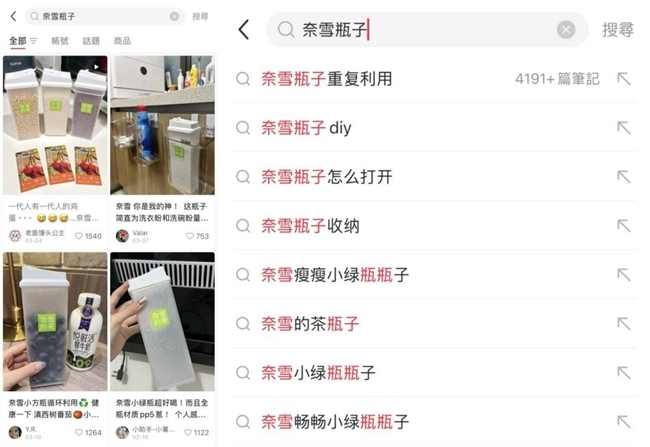Screen dimensions: 650x447
Task: Like Valar's post with 753 hearts
Action: 190,236
